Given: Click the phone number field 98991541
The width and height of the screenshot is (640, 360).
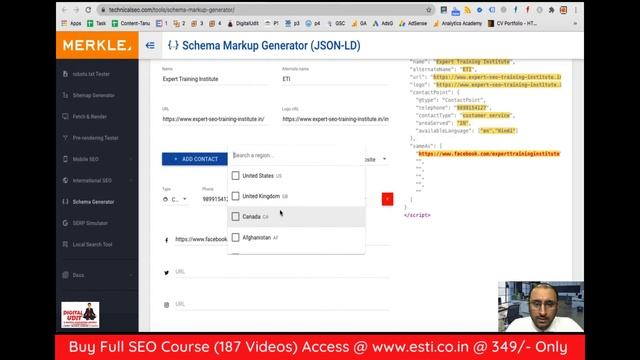Looking at the screenshot, I should [x=215, y=199].
